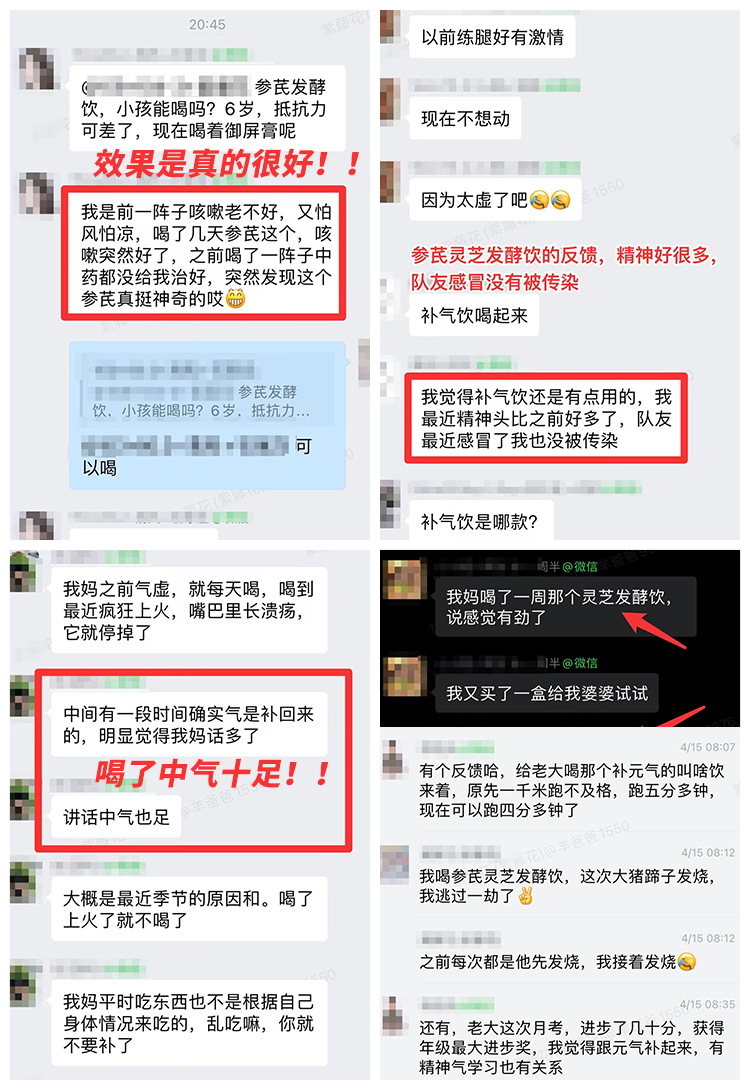Select the 补气饮喝起来 message bubble

474,316
